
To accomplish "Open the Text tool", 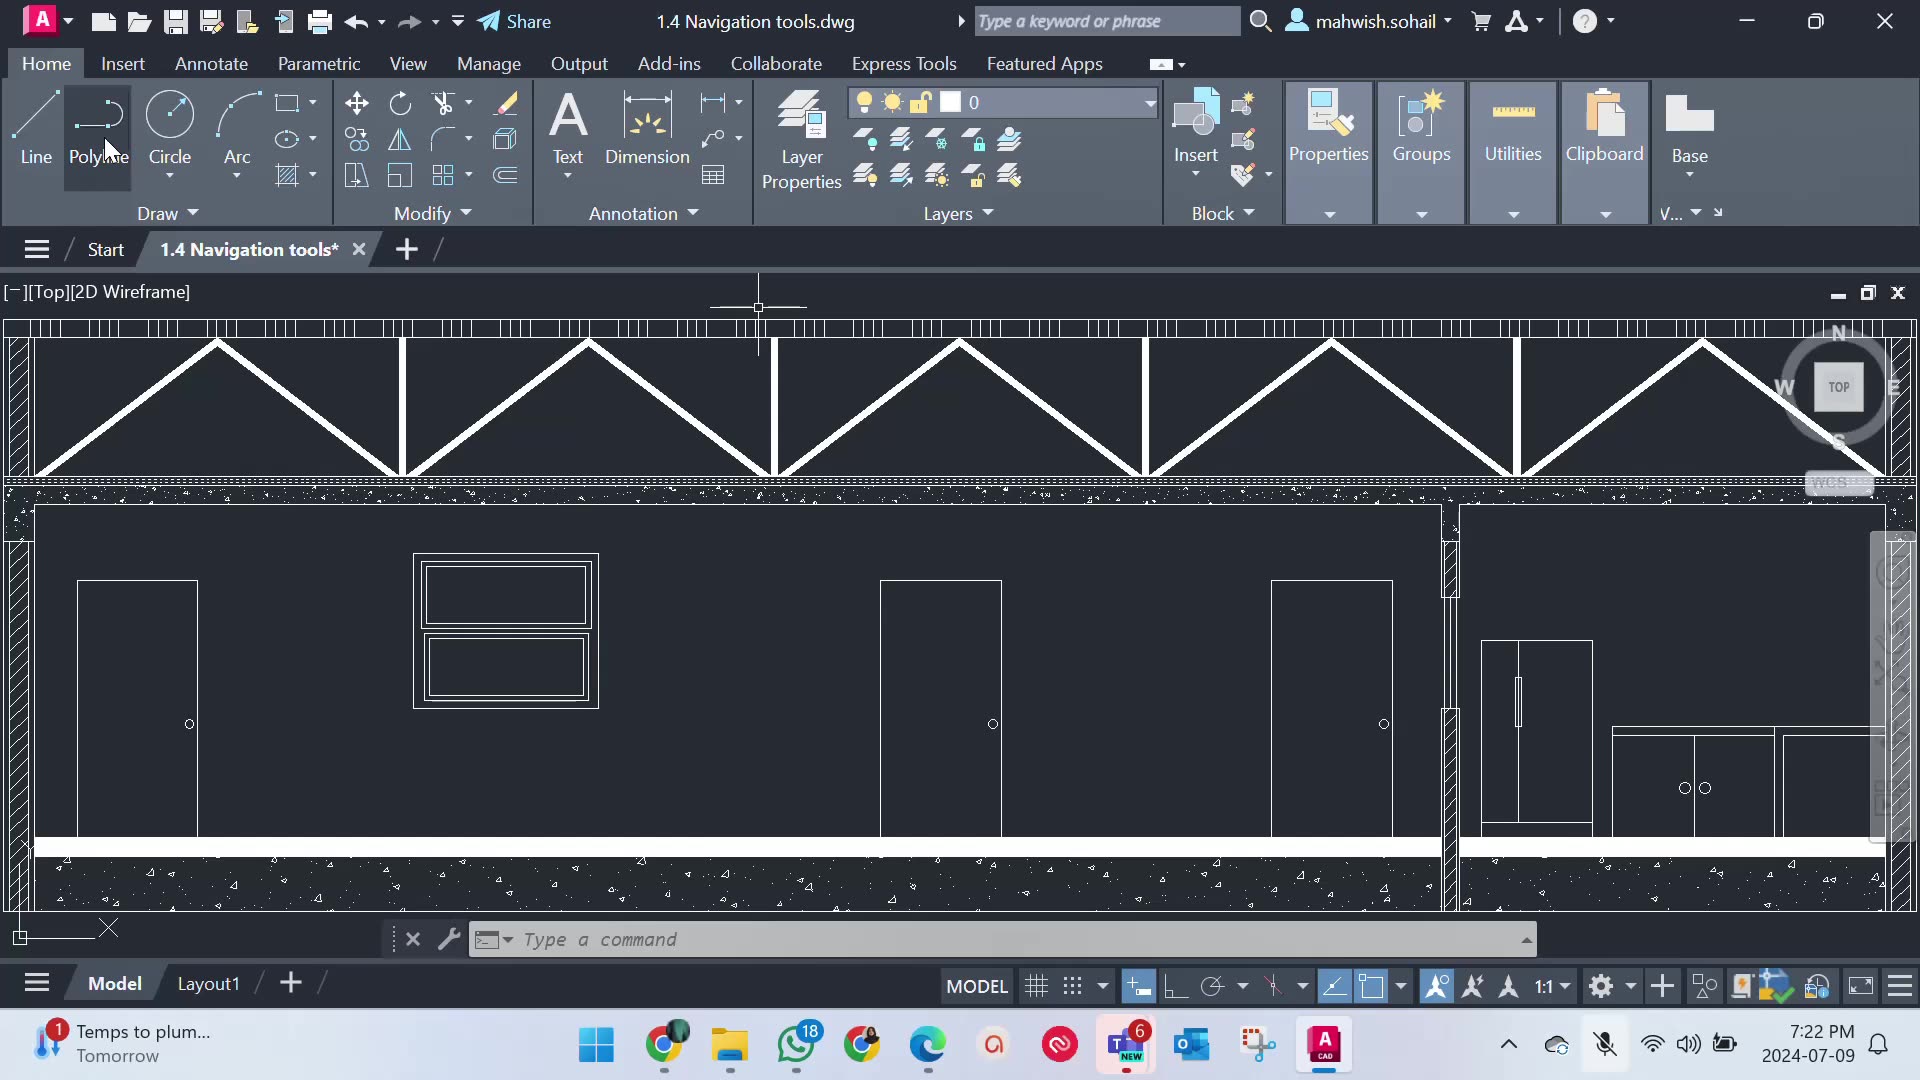I will 568,130.
